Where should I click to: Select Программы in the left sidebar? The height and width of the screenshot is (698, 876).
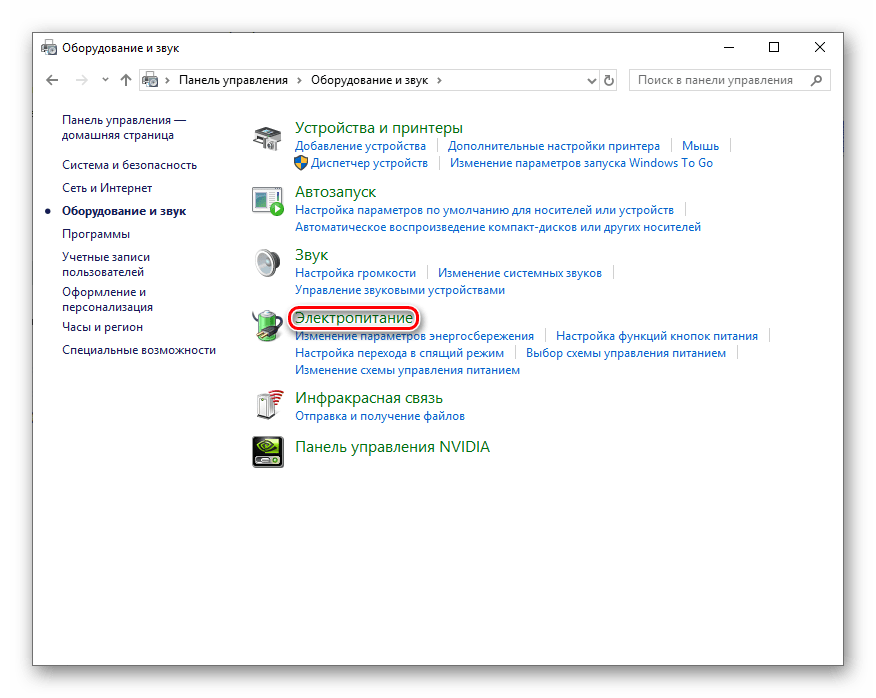pyautogui.click(x=96, y=234)
